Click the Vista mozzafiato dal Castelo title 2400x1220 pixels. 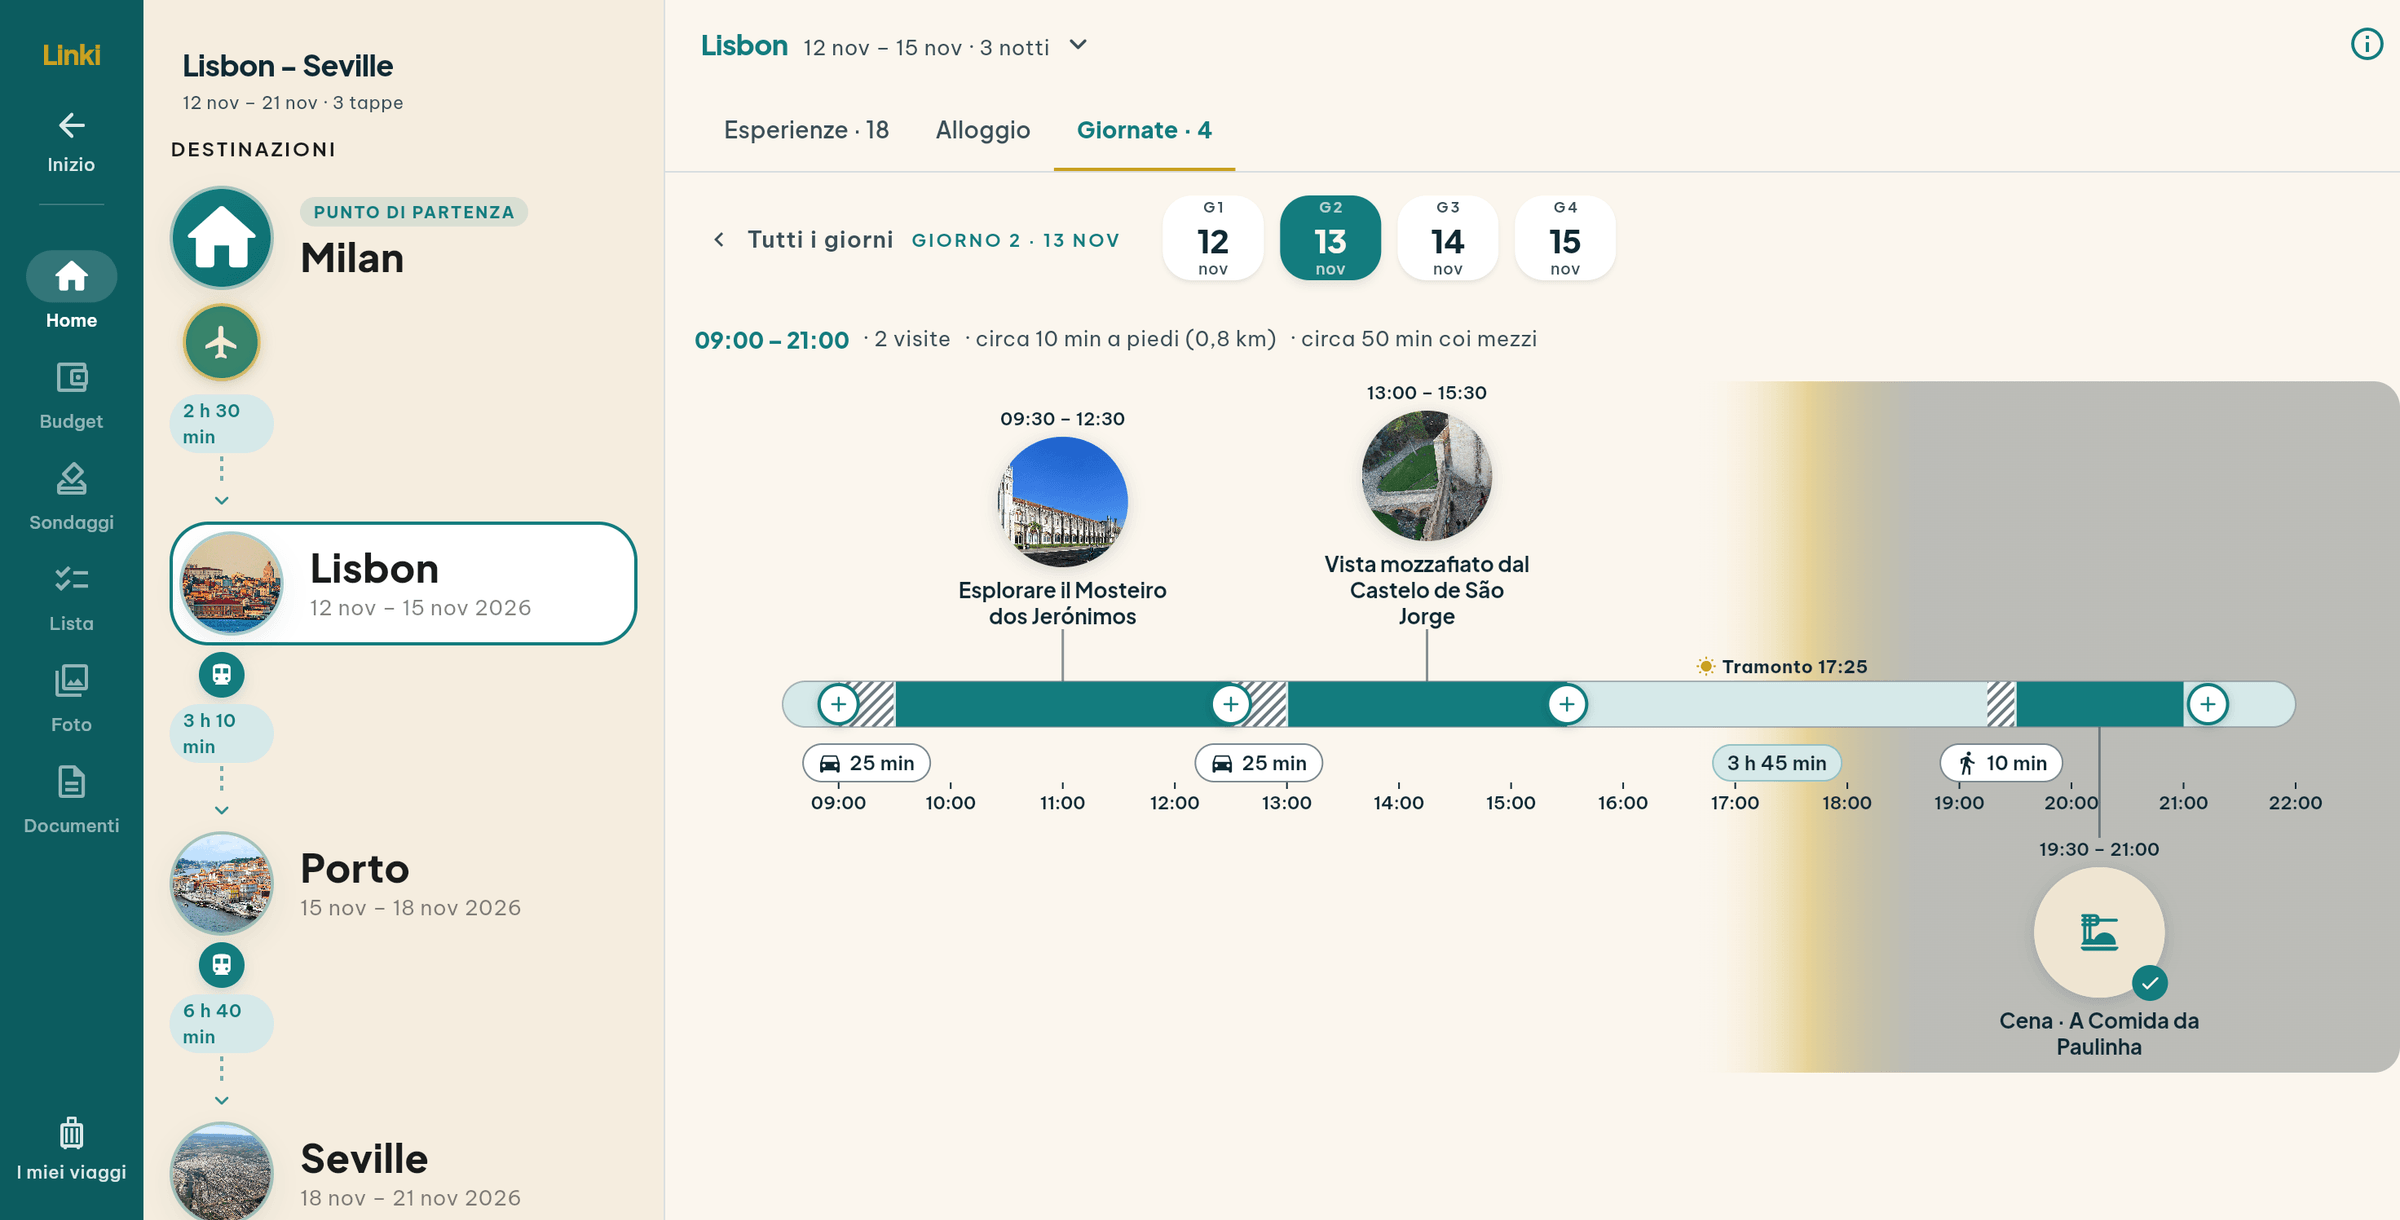click(x=1426, y=590)
